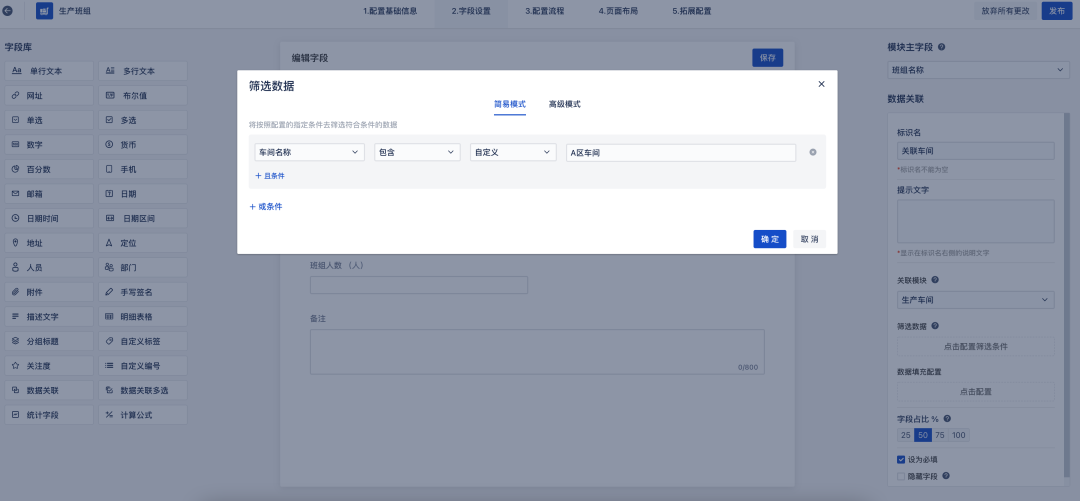
Task: Click the back arrow icon at top left
Action: 8,11
